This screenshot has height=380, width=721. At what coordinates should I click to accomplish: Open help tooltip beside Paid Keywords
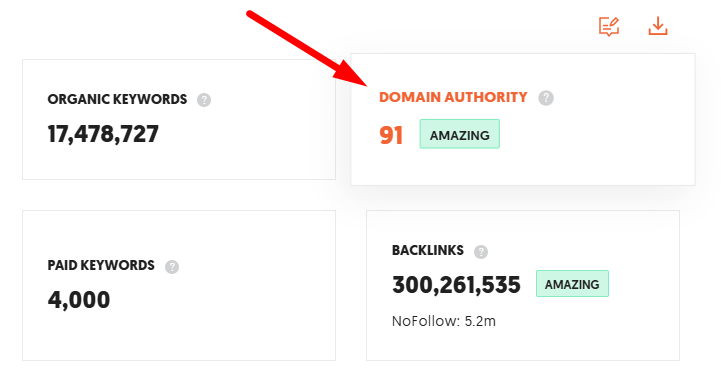(172, 266)
